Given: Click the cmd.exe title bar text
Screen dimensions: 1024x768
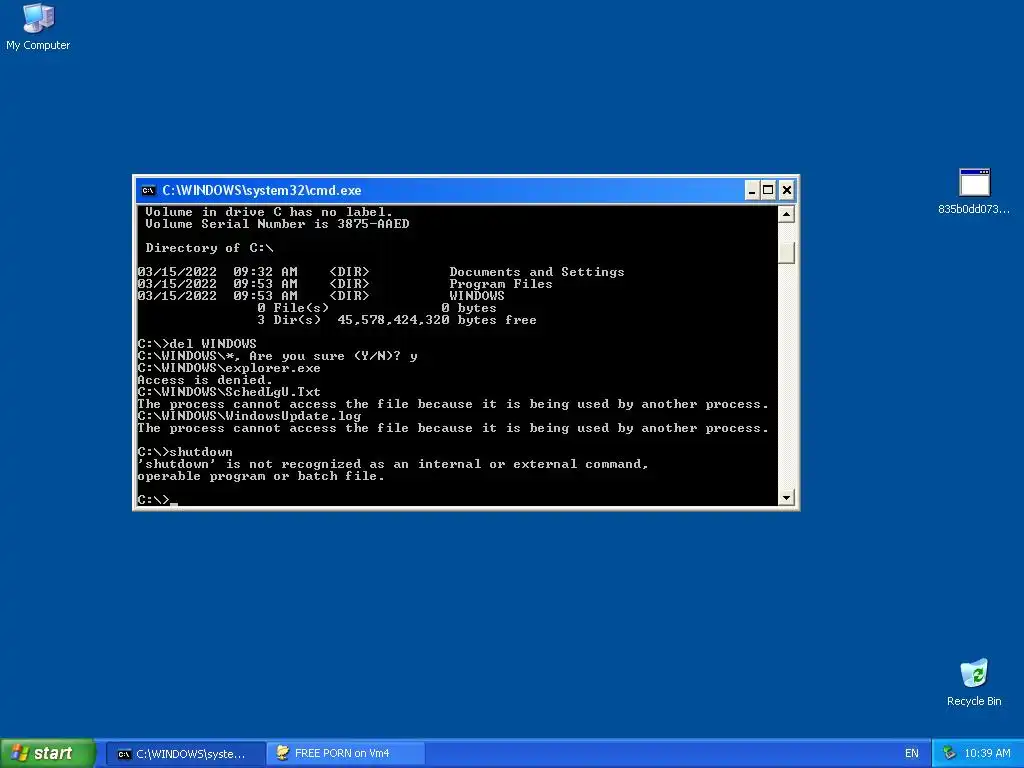Looking at the screenshot, I should point(261,191).
